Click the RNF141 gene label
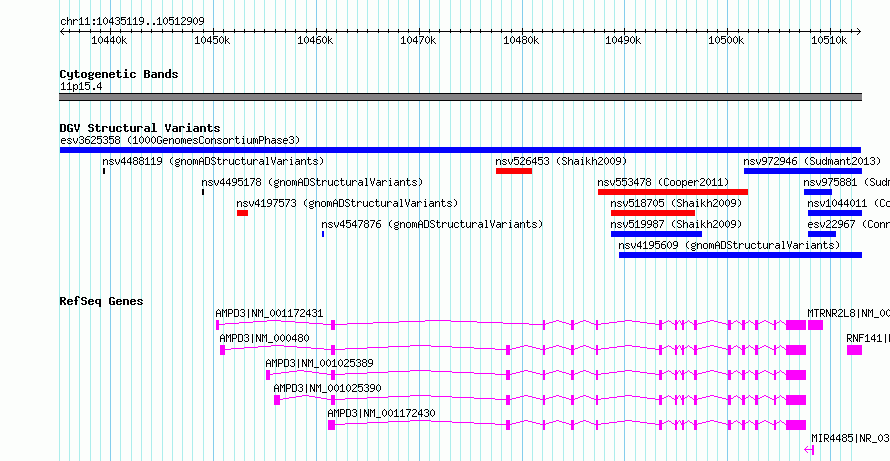890x461 pixels. [868, 338]
